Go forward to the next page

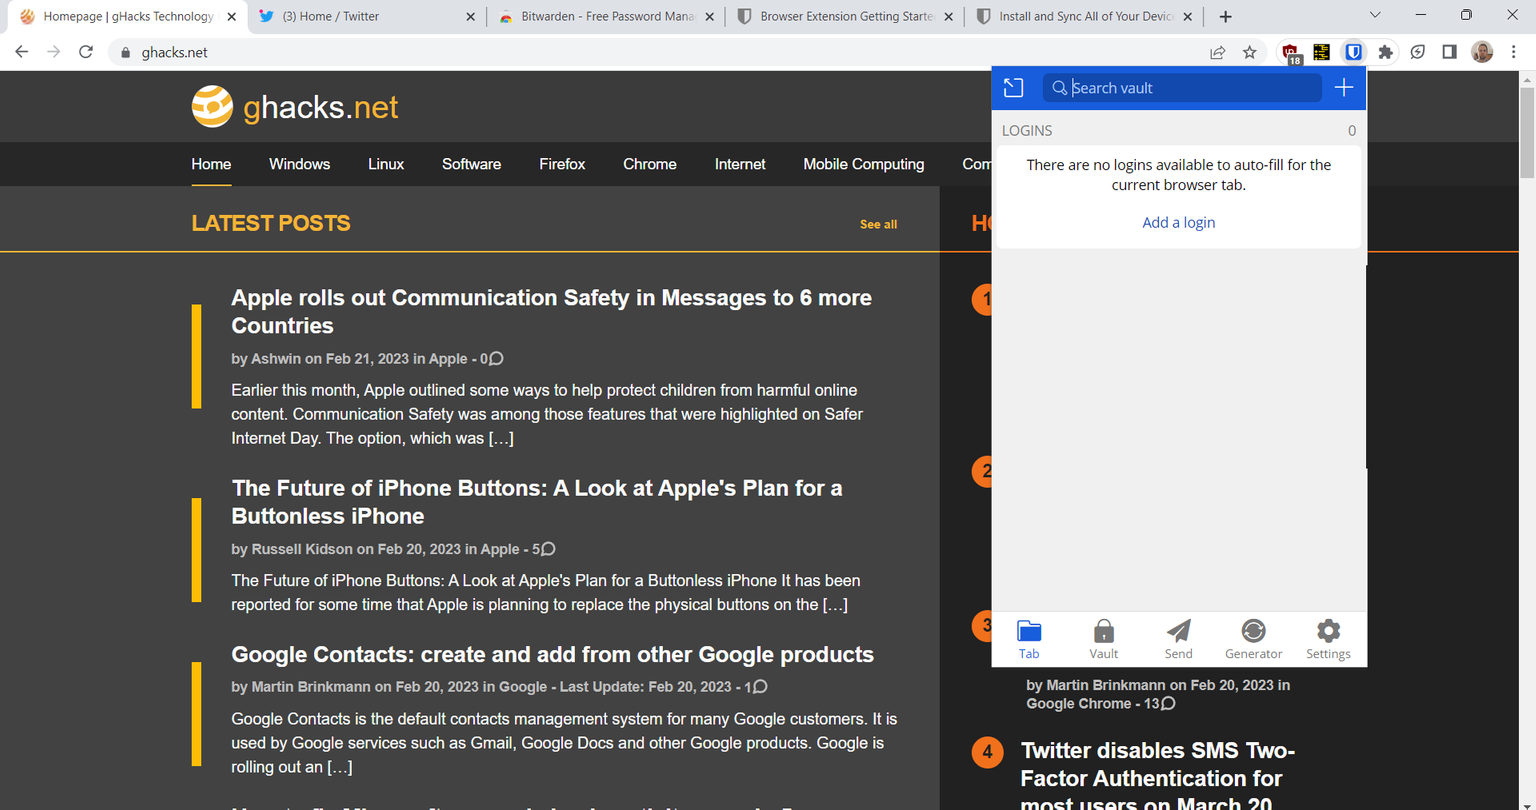(54, 52)
